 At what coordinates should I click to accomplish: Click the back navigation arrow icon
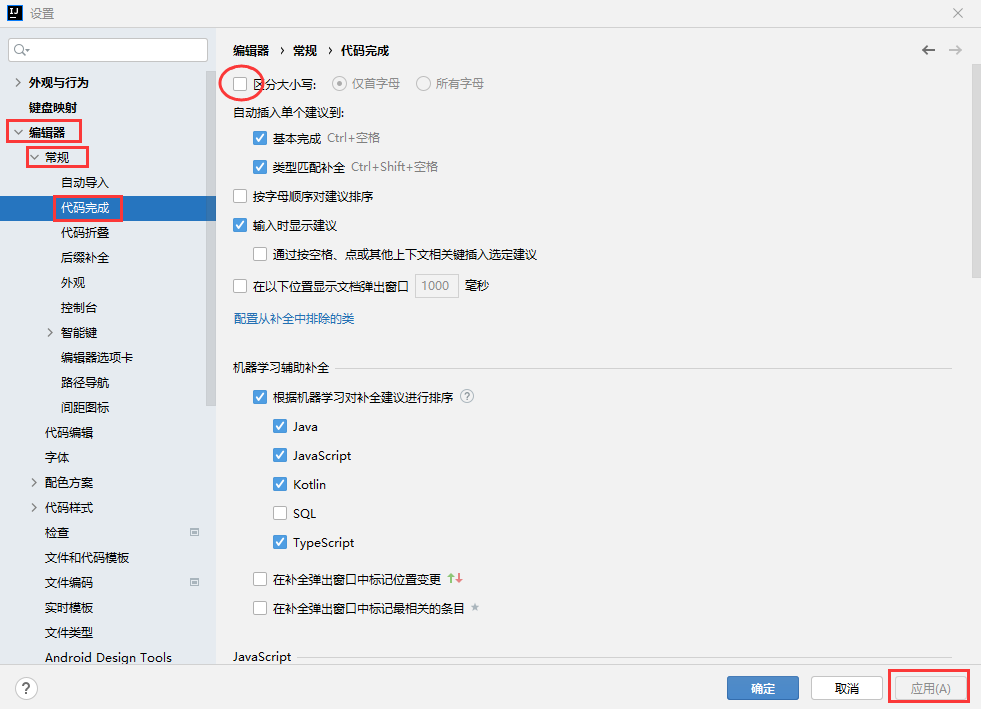(x=928, y=50)
